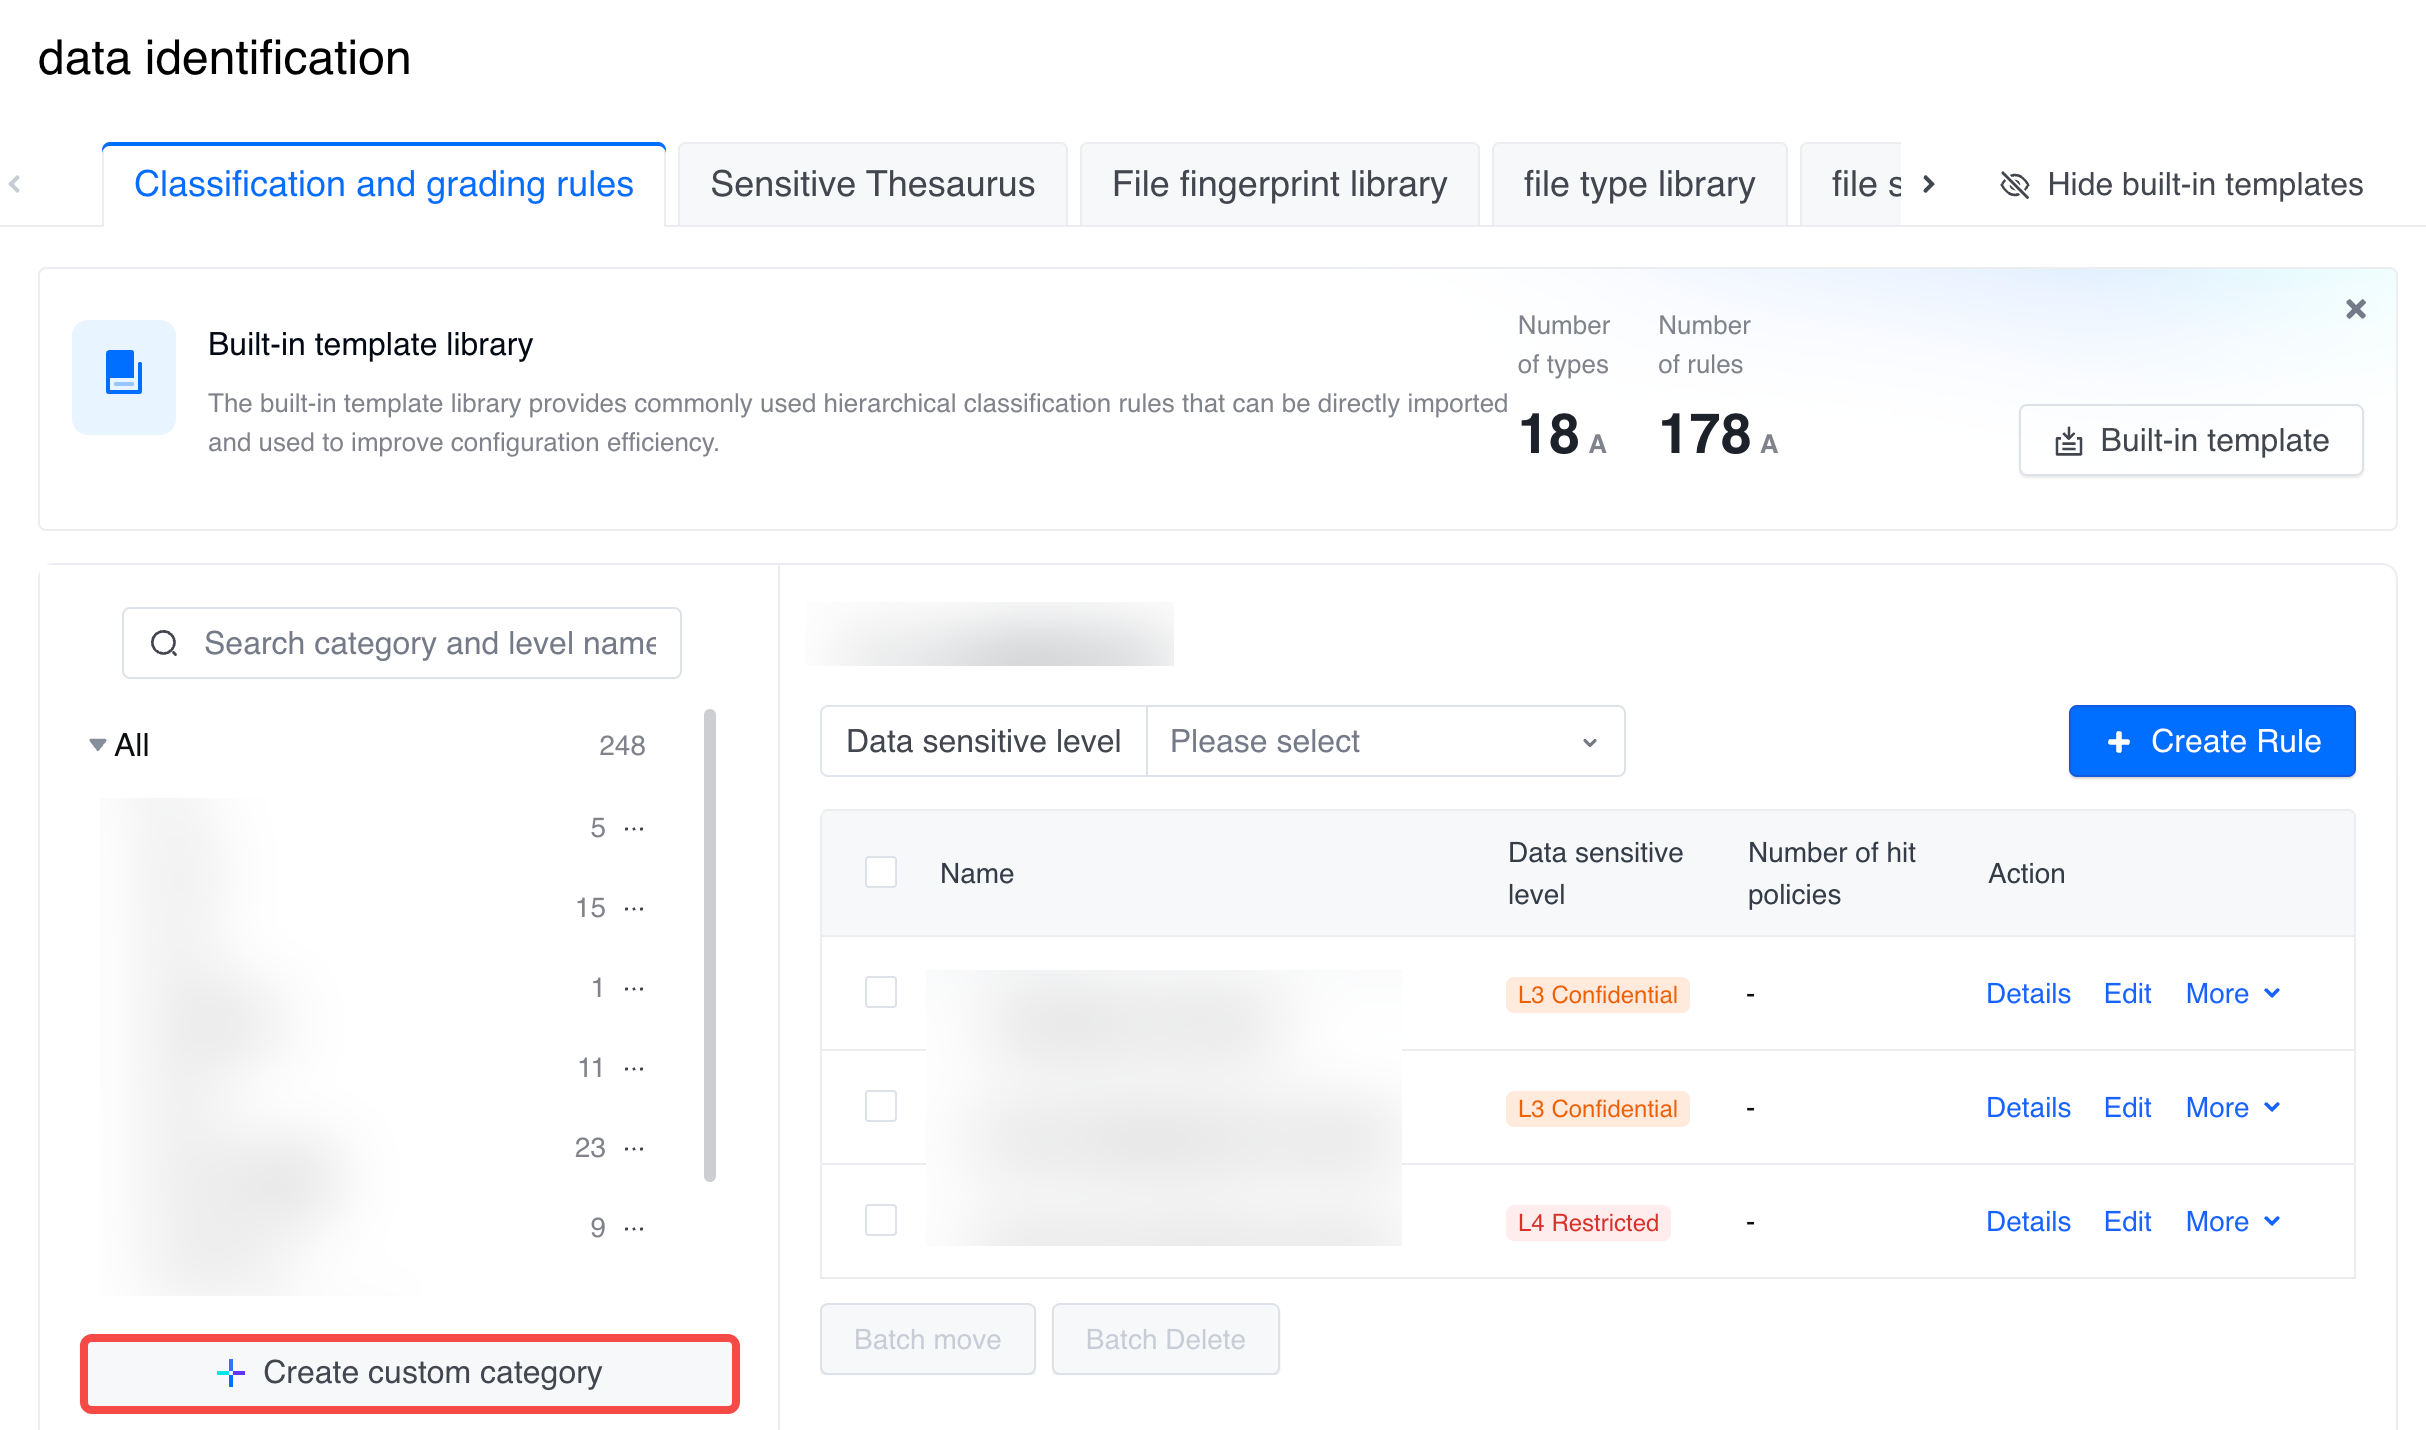Open ellipsis menu for category with 5 items
Viewport: 2426px width, 1430px height.
pyautogui.click(x=634, y=828)
